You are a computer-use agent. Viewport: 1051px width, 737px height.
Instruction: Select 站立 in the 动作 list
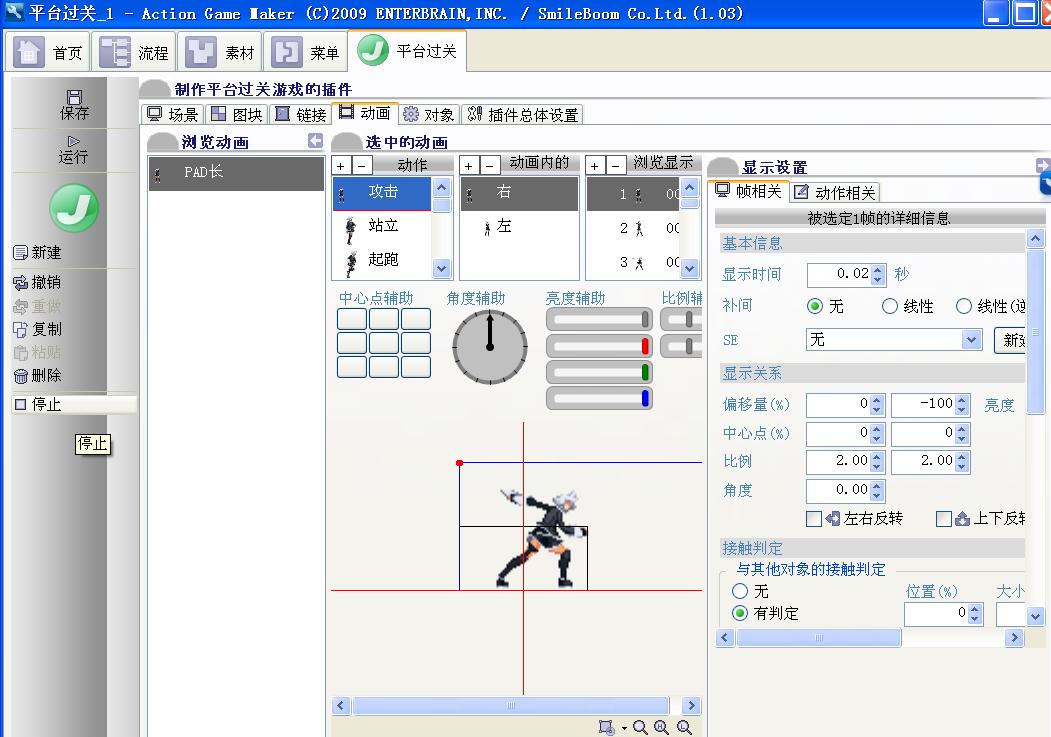[x=382, y=227]
